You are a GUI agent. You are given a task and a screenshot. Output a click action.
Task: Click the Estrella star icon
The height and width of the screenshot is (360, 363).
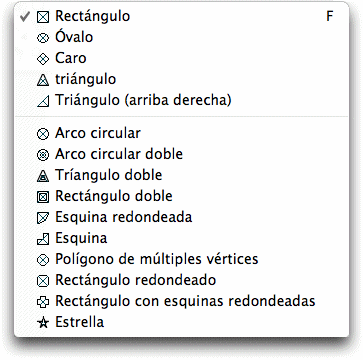click(x=43, y=323)
